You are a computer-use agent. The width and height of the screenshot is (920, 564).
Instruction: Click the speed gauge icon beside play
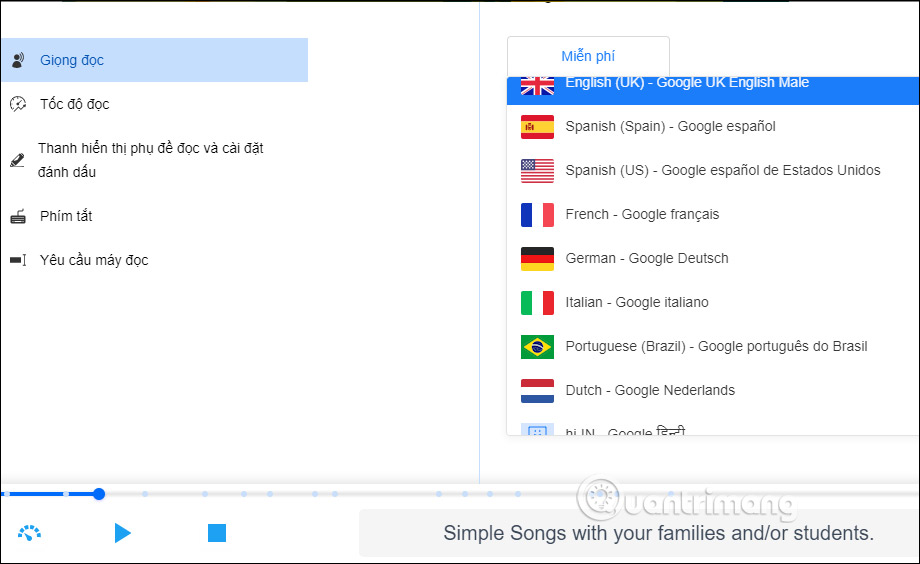tap(30, 533)
